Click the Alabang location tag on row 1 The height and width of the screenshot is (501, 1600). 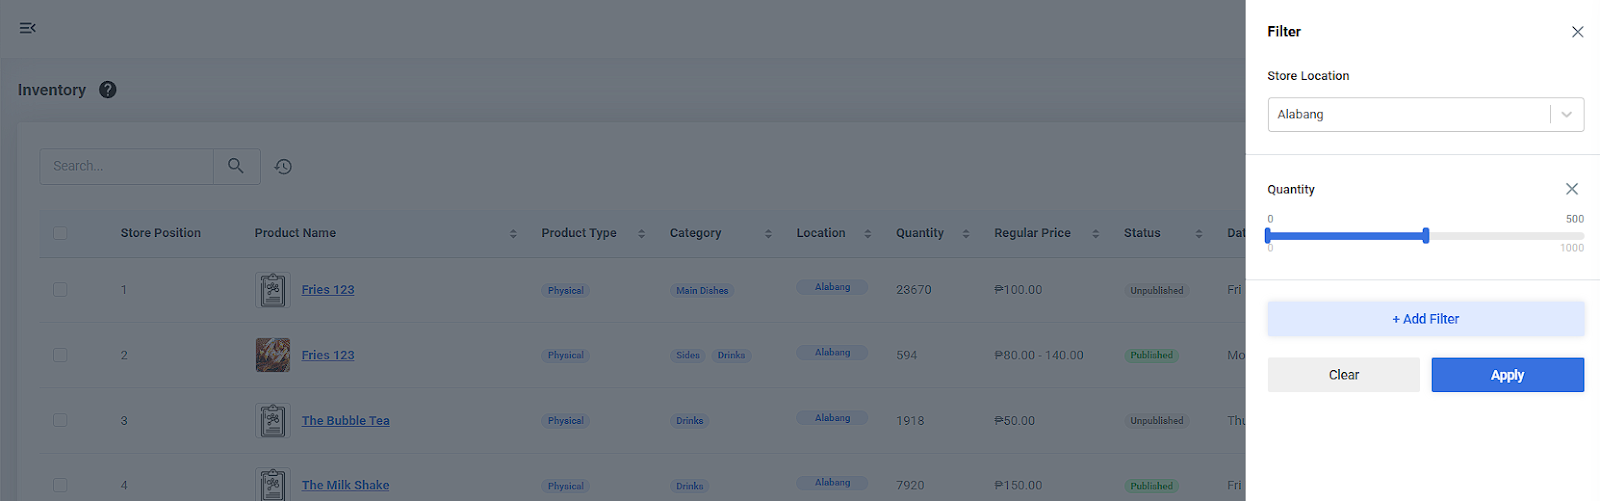832,288
